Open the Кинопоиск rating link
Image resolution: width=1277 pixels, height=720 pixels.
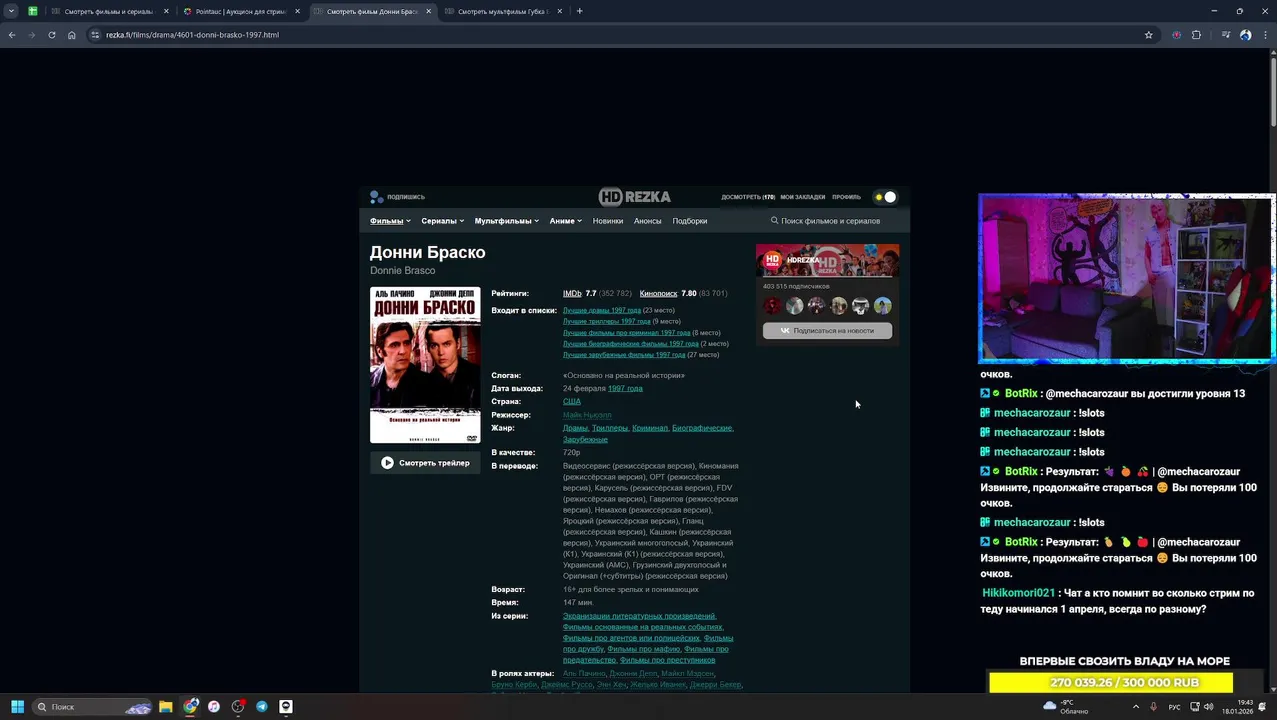pyautogui.click(x=658, y=294)
